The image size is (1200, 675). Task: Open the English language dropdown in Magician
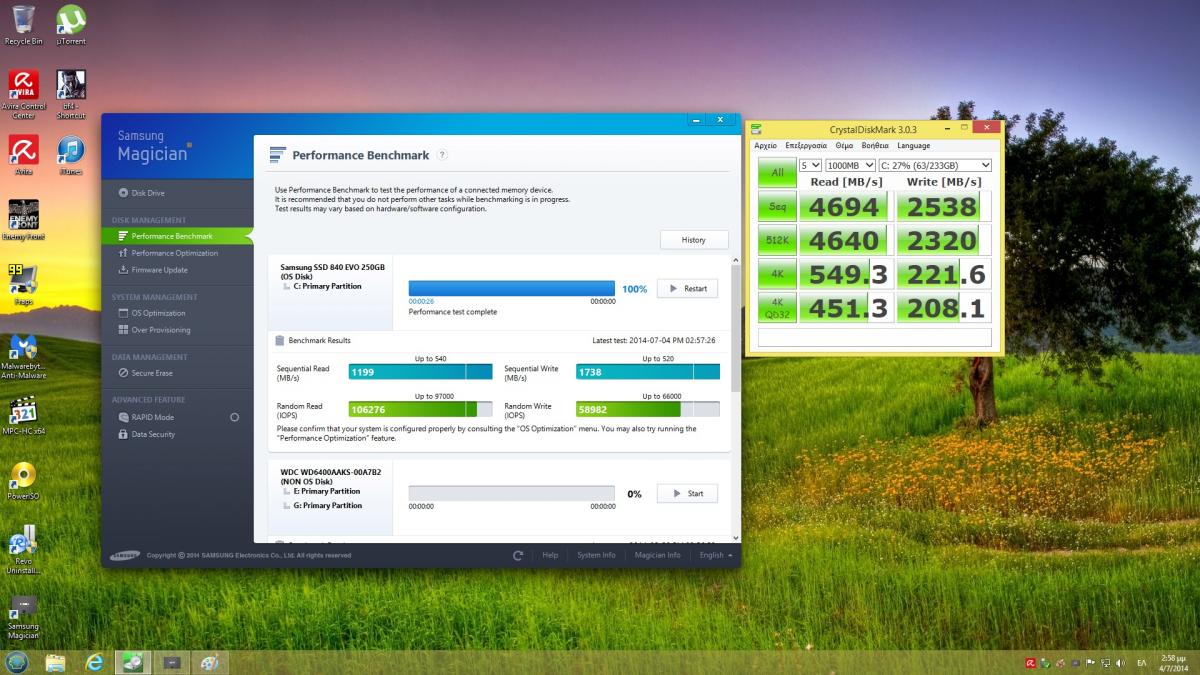click(x=716, y=555)
